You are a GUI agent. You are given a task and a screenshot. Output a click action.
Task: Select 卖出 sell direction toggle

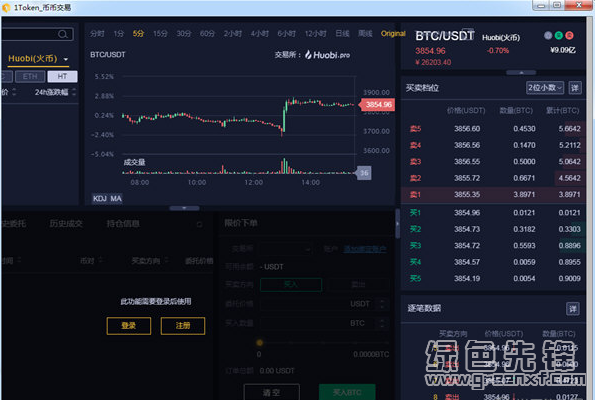pyautogui.click(x=358, y=284)
